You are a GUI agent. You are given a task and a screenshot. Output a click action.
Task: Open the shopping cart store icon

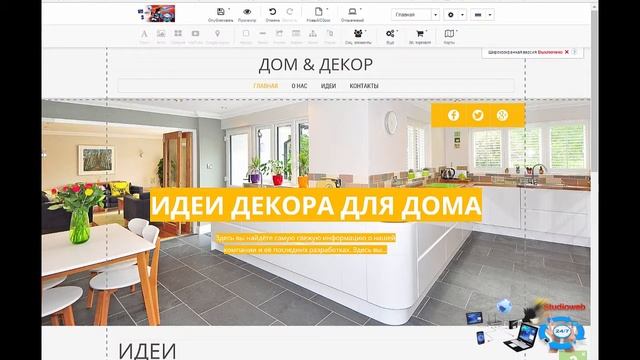pyautogui.click(x=420, y=33)
